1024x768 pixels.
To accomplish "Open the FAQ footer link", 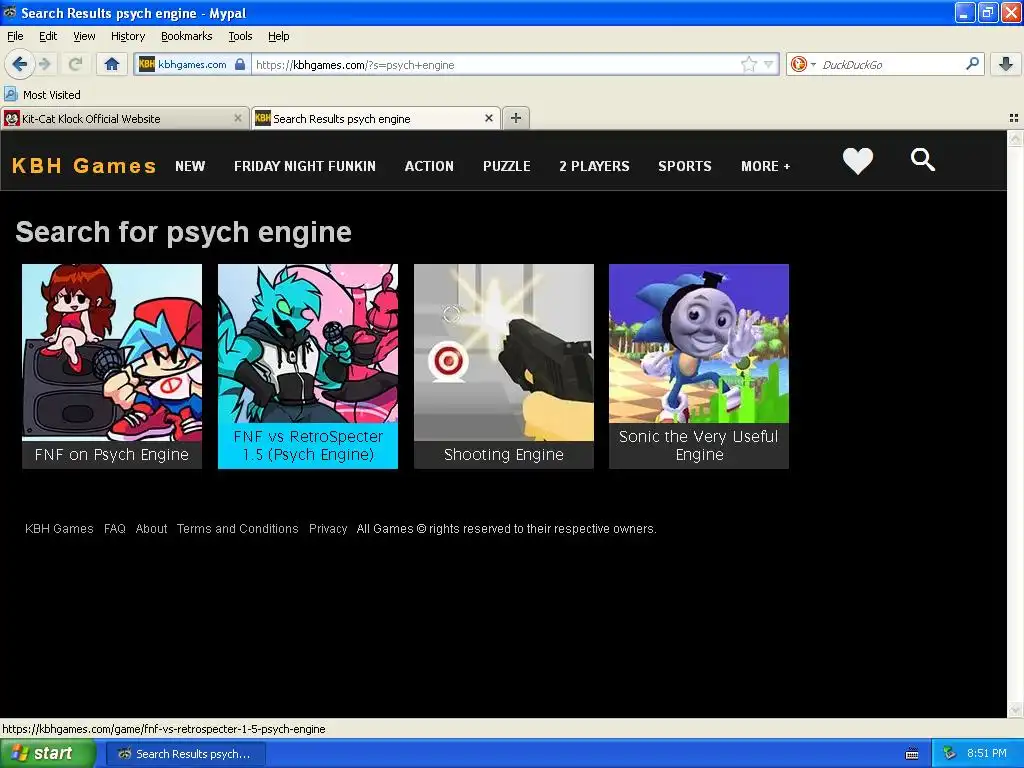I will pyautogui.click(x=114, y=528).
